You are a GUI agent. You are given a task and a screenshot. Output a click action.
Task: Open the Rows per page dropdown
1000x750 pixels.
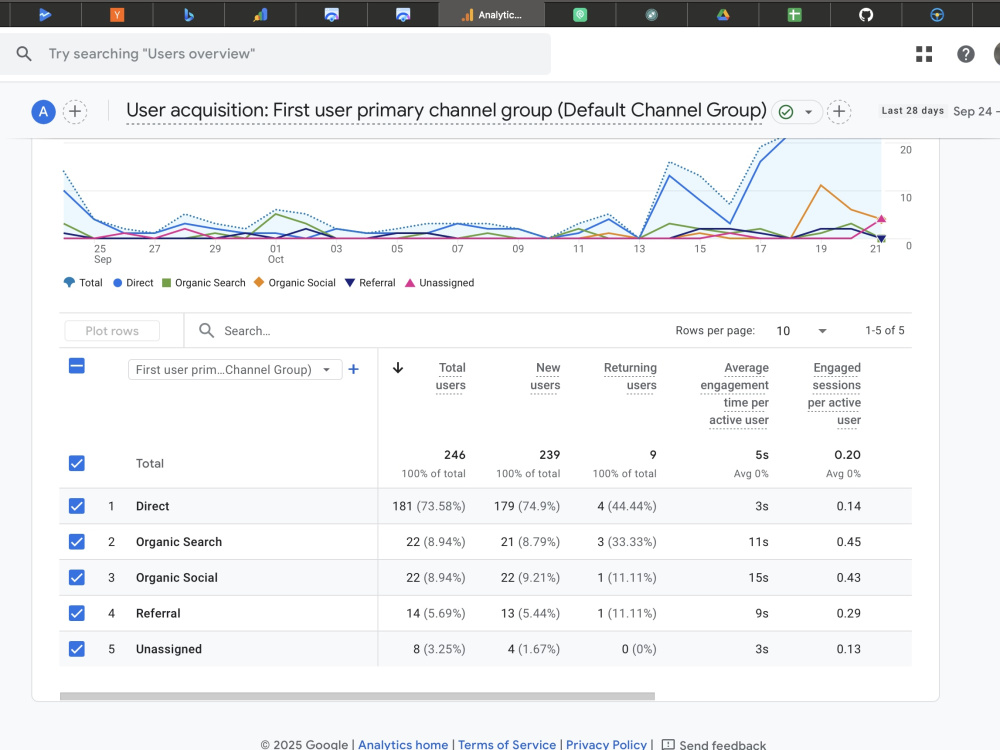coord(801,330)
